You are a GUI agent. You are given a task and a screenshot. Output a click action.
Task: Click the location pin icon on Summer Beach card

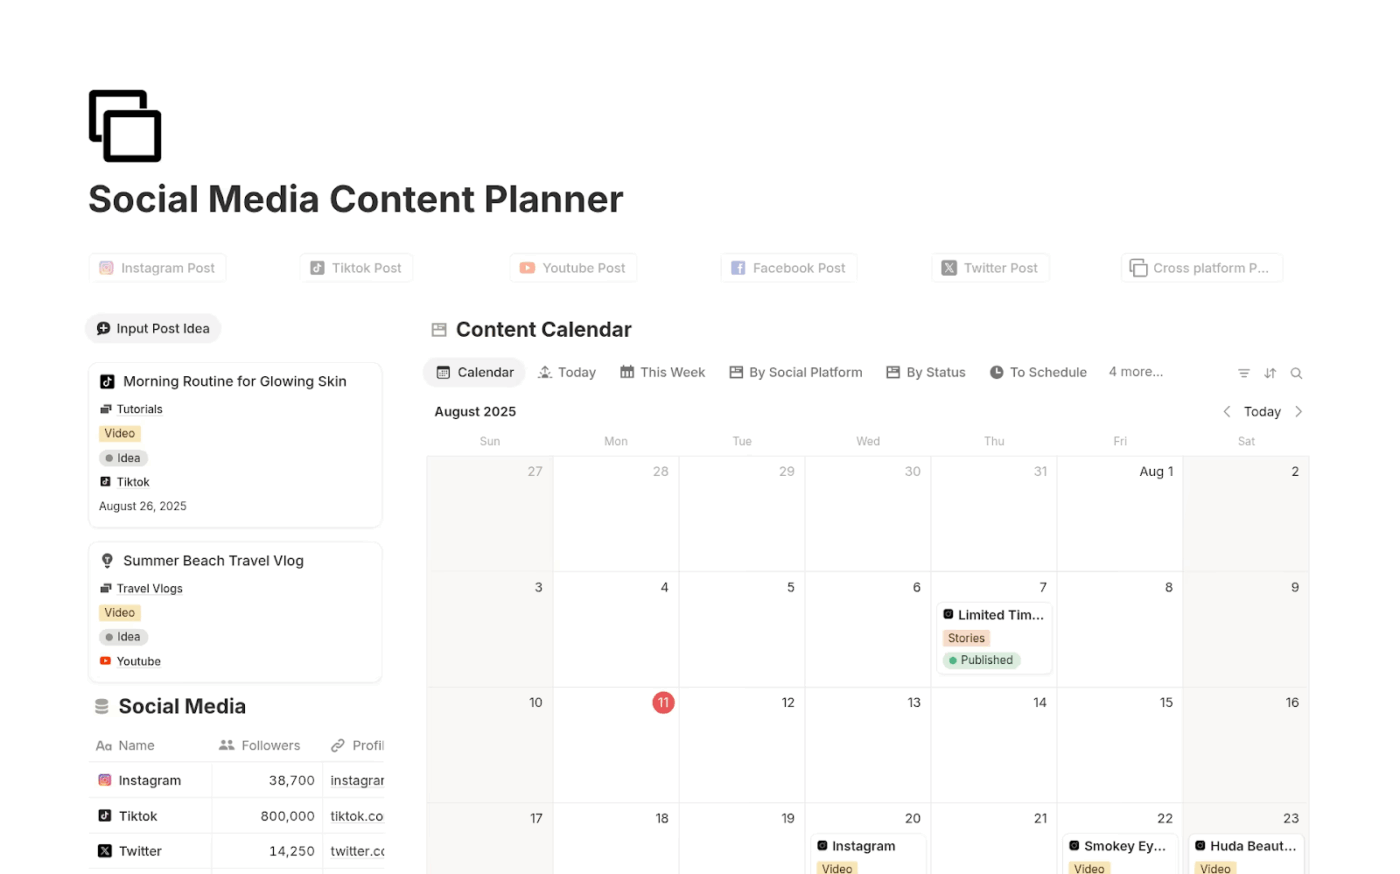pyautogui.click(x=107, y=560)
